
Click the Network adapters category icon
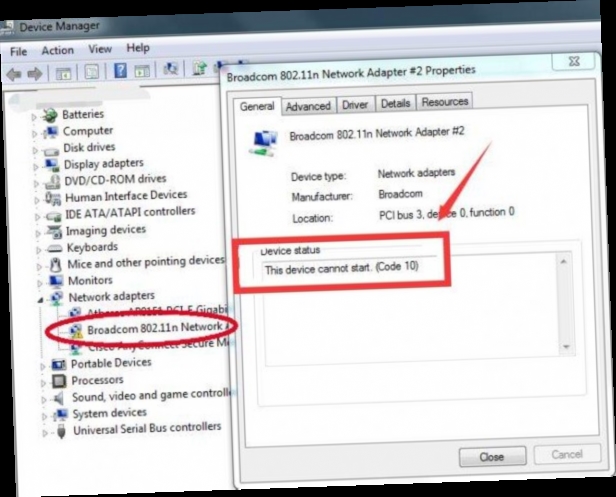click(57, 298)
